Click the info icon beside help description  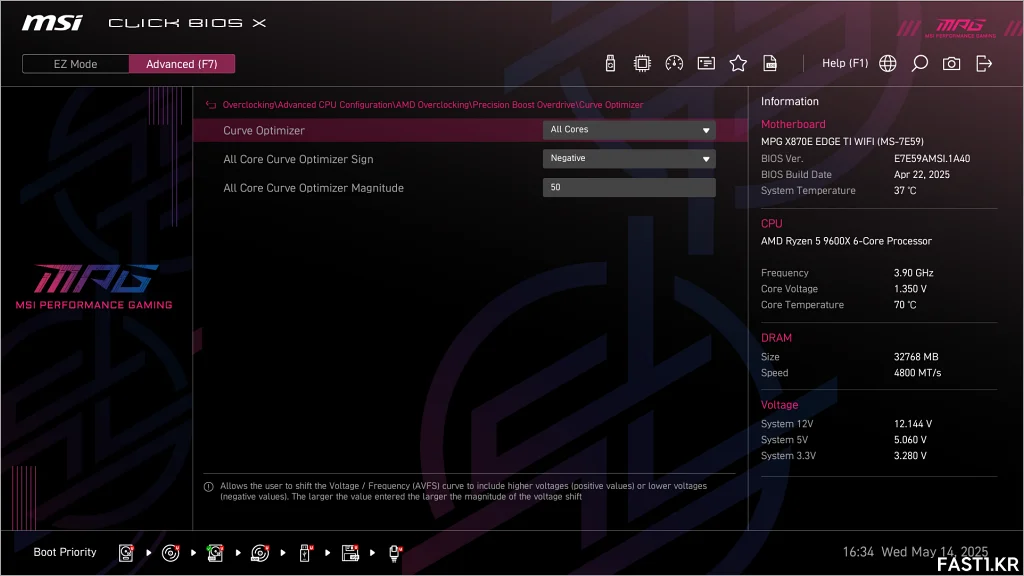[209, 487]
